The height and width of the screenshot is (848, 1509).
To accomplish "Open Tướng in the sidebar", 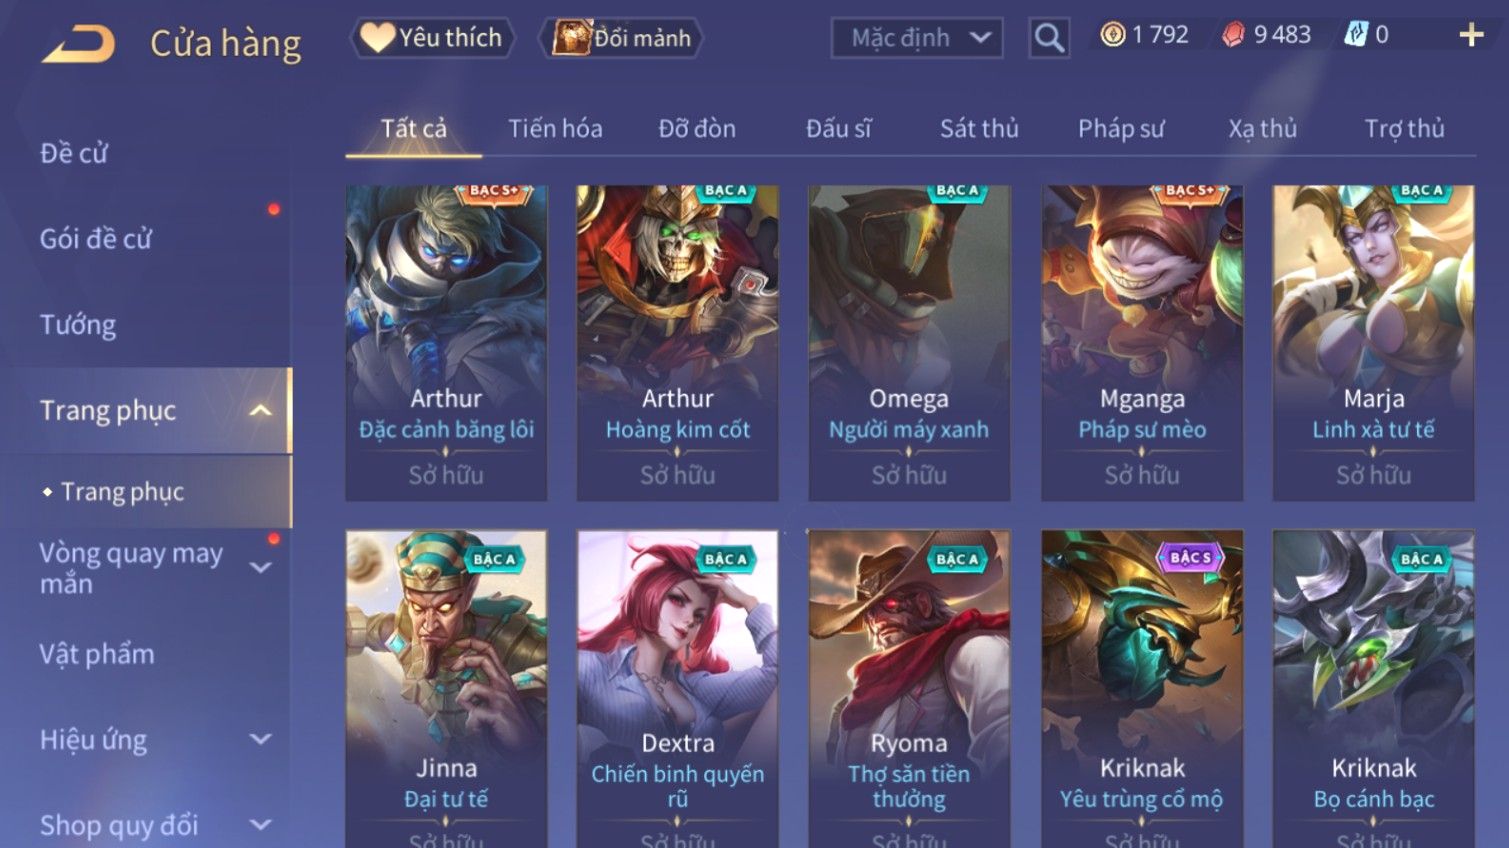I will pos(78,325).
